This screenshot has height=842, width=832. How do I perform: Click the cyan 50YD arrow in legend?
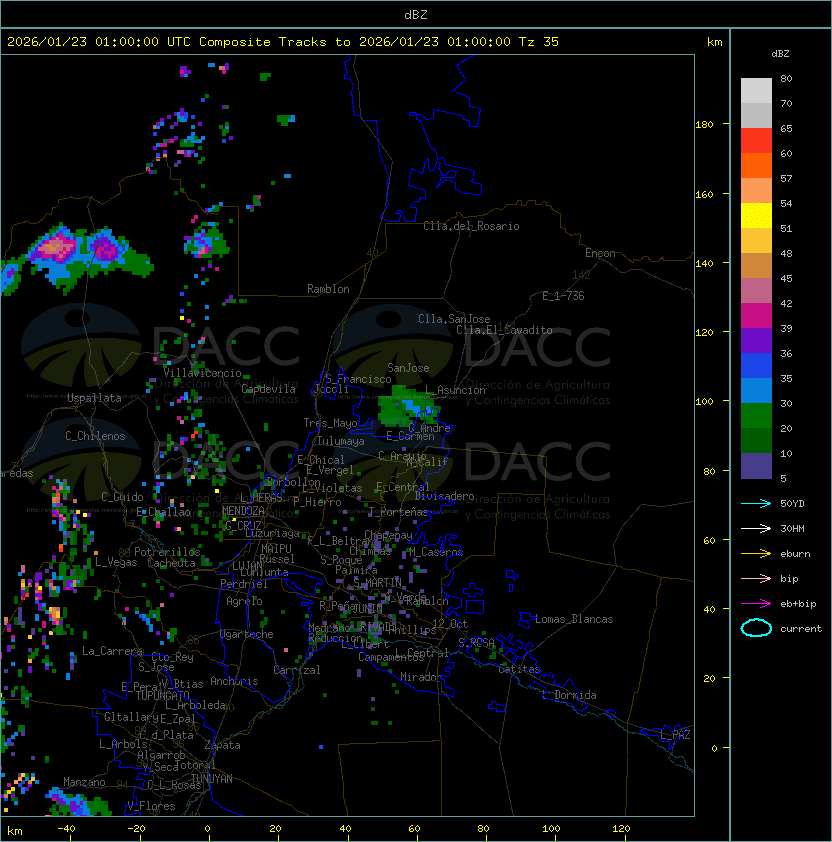point(756,504)
